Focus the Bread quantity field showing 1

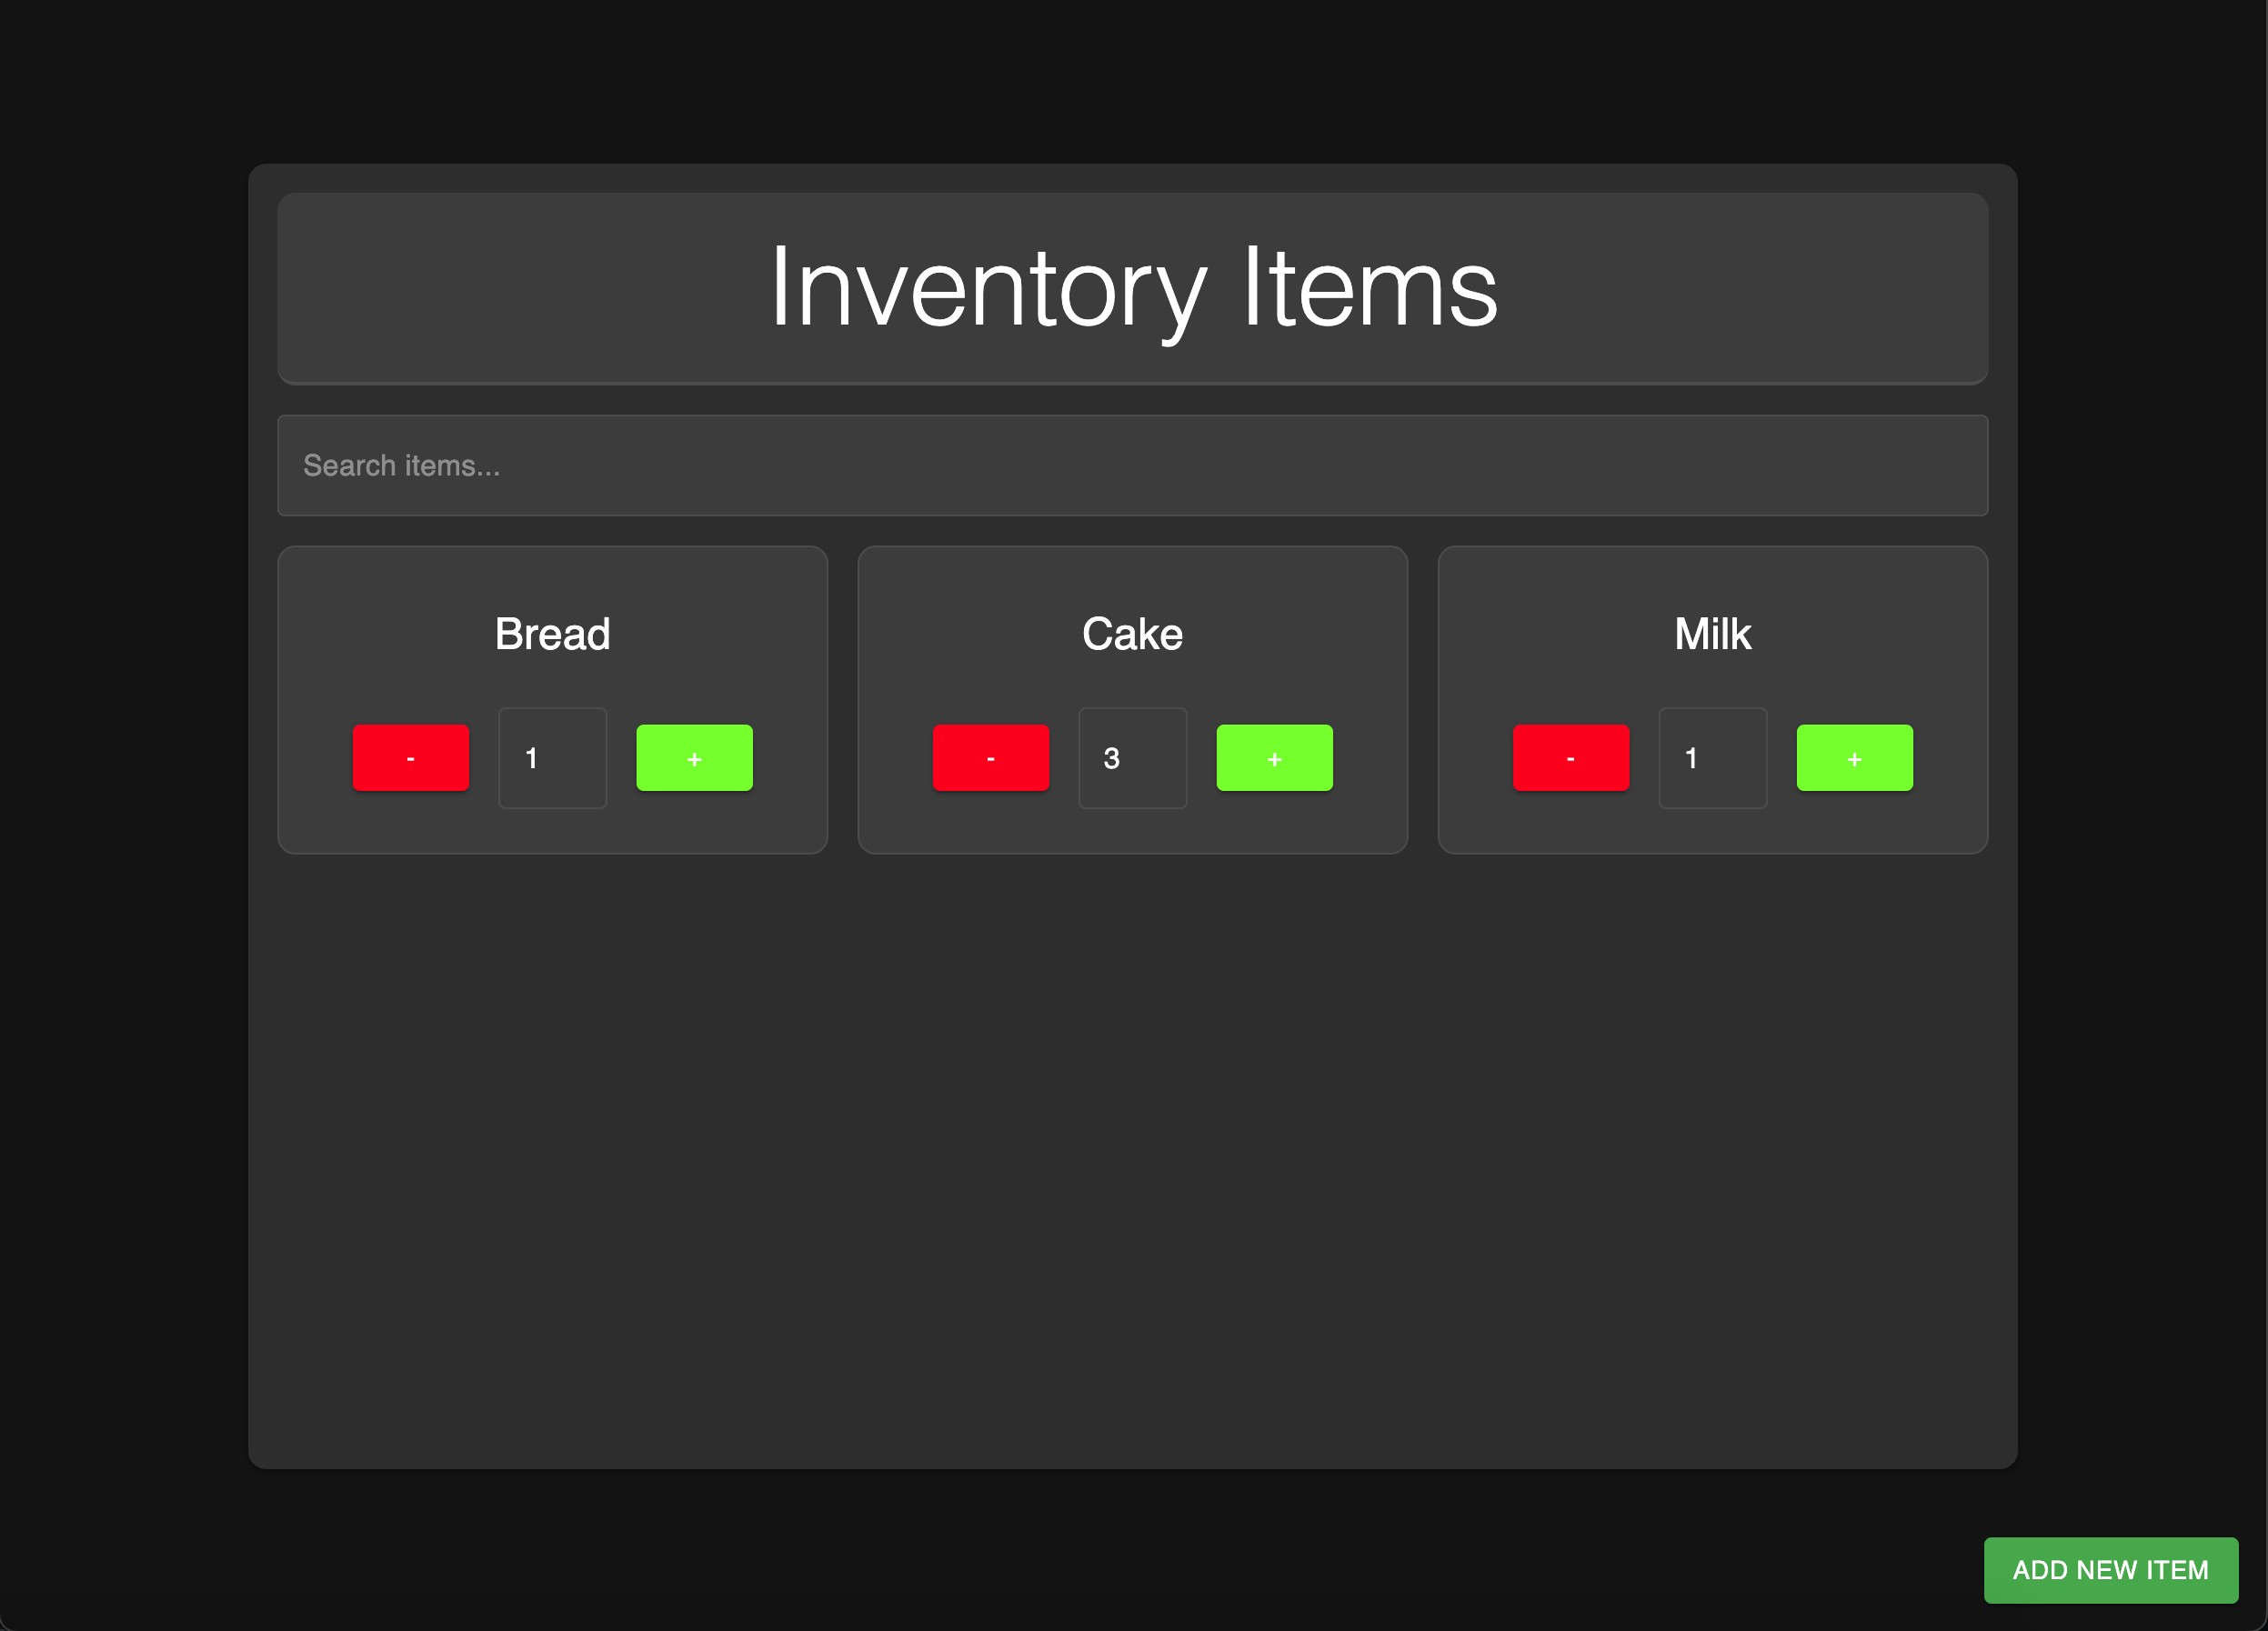coord(552,758)
